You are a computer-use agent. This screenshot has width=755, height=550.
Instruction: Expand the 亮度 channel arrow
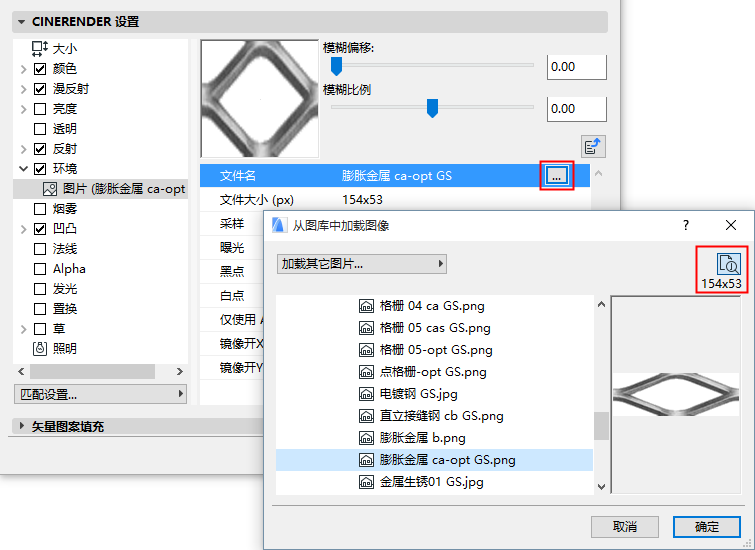(x=23, y=109)
